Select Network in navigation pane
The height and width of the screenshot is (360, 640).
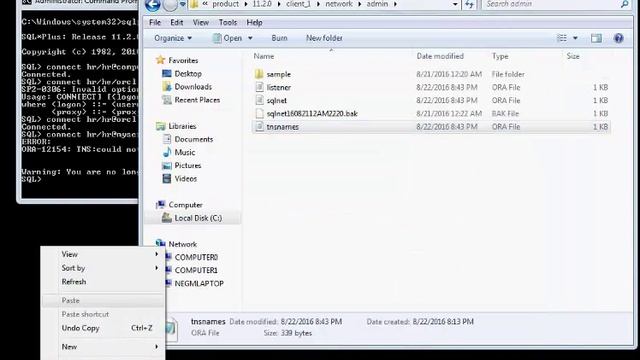point(182,244)
